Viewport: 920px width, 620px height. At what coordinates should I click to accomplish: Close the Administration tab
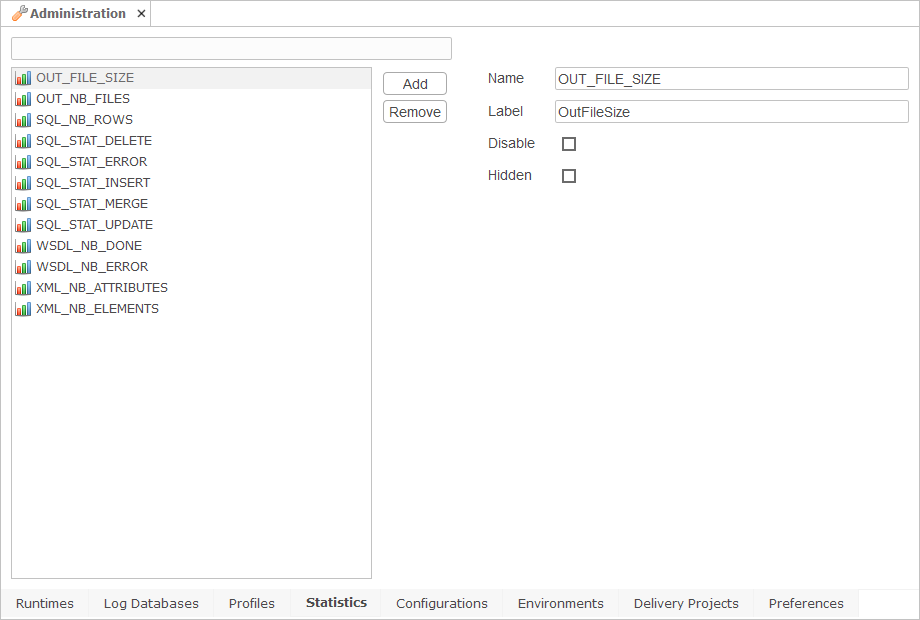click(x=141, y=14)
